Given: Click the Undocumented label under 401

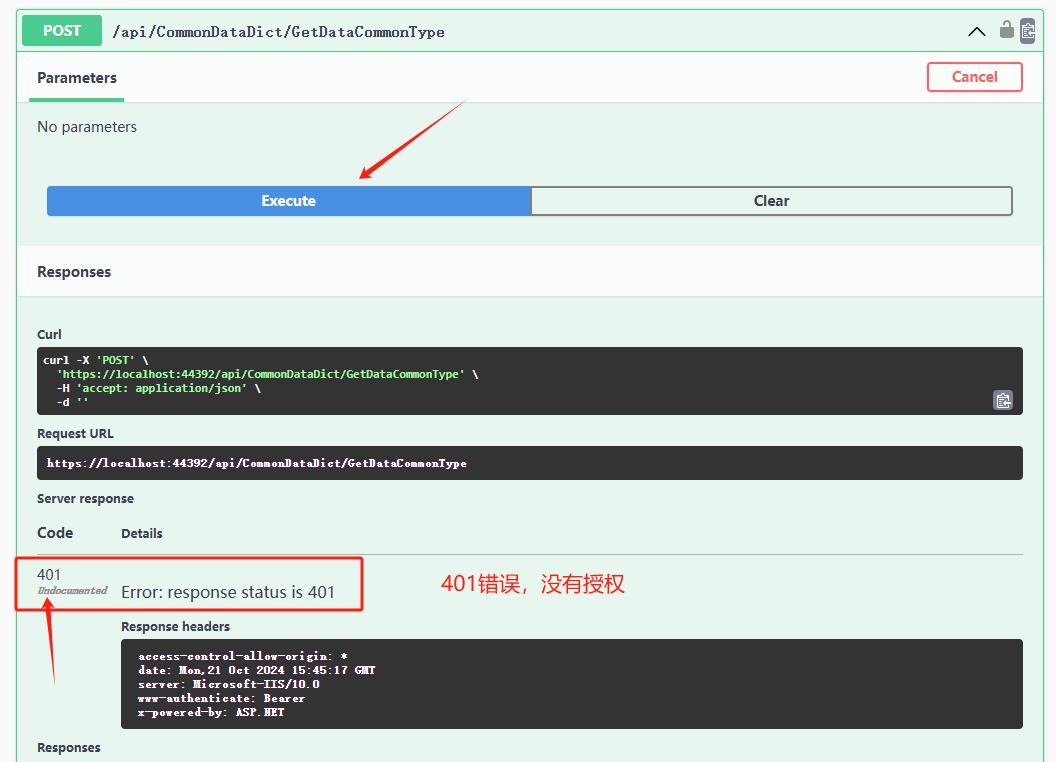Looking at the screenshot, I should [72, 591].
